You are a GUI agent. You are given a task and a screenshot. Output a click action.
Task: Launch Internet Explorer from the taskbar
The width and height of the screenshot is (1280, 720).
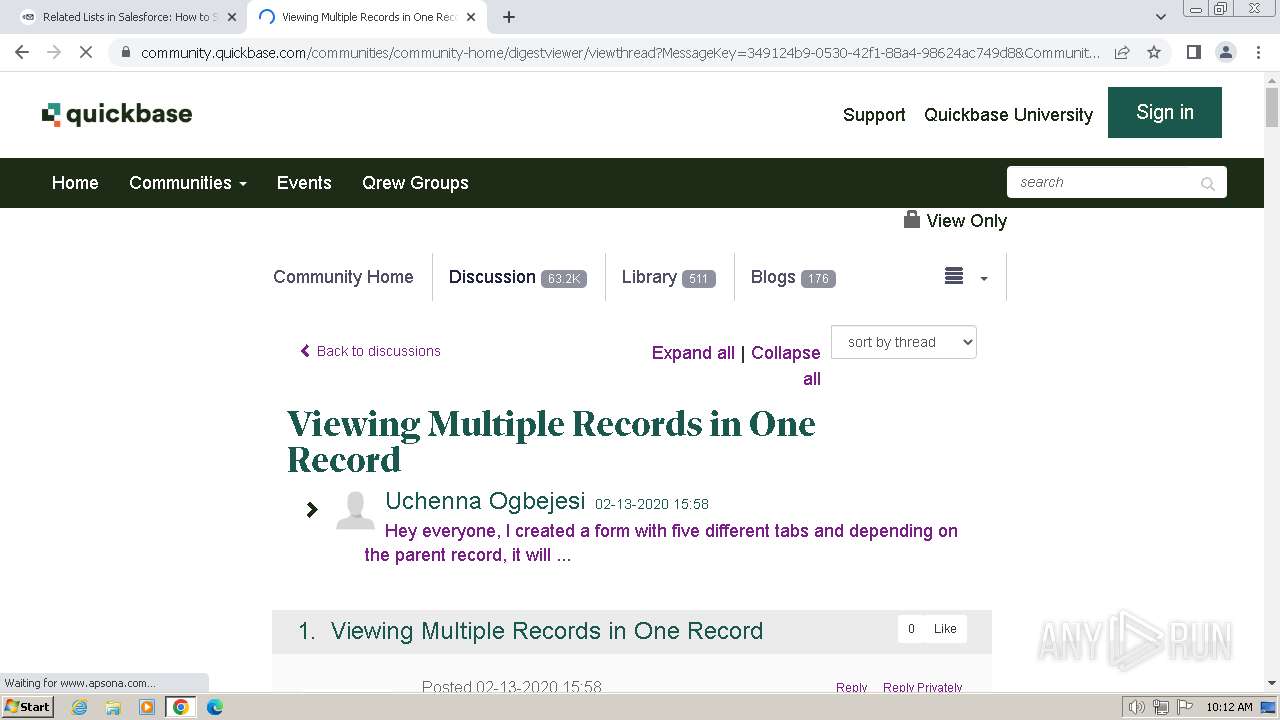(79, 707)
